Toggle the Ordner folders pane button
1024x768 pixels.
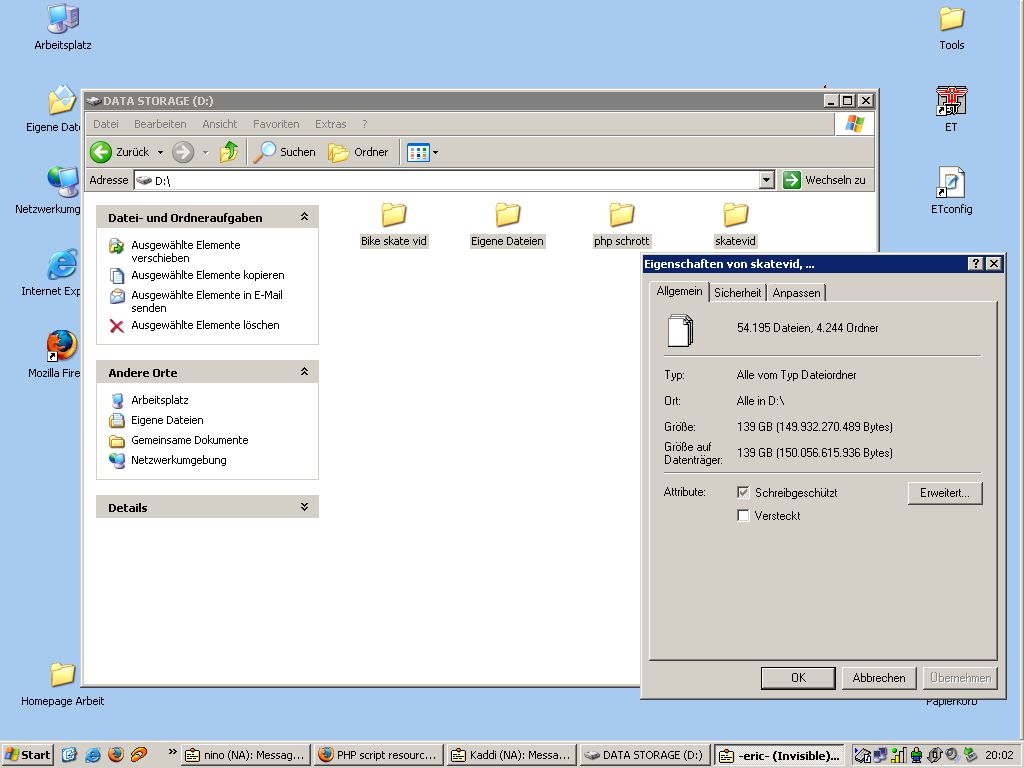pos(359,152)
